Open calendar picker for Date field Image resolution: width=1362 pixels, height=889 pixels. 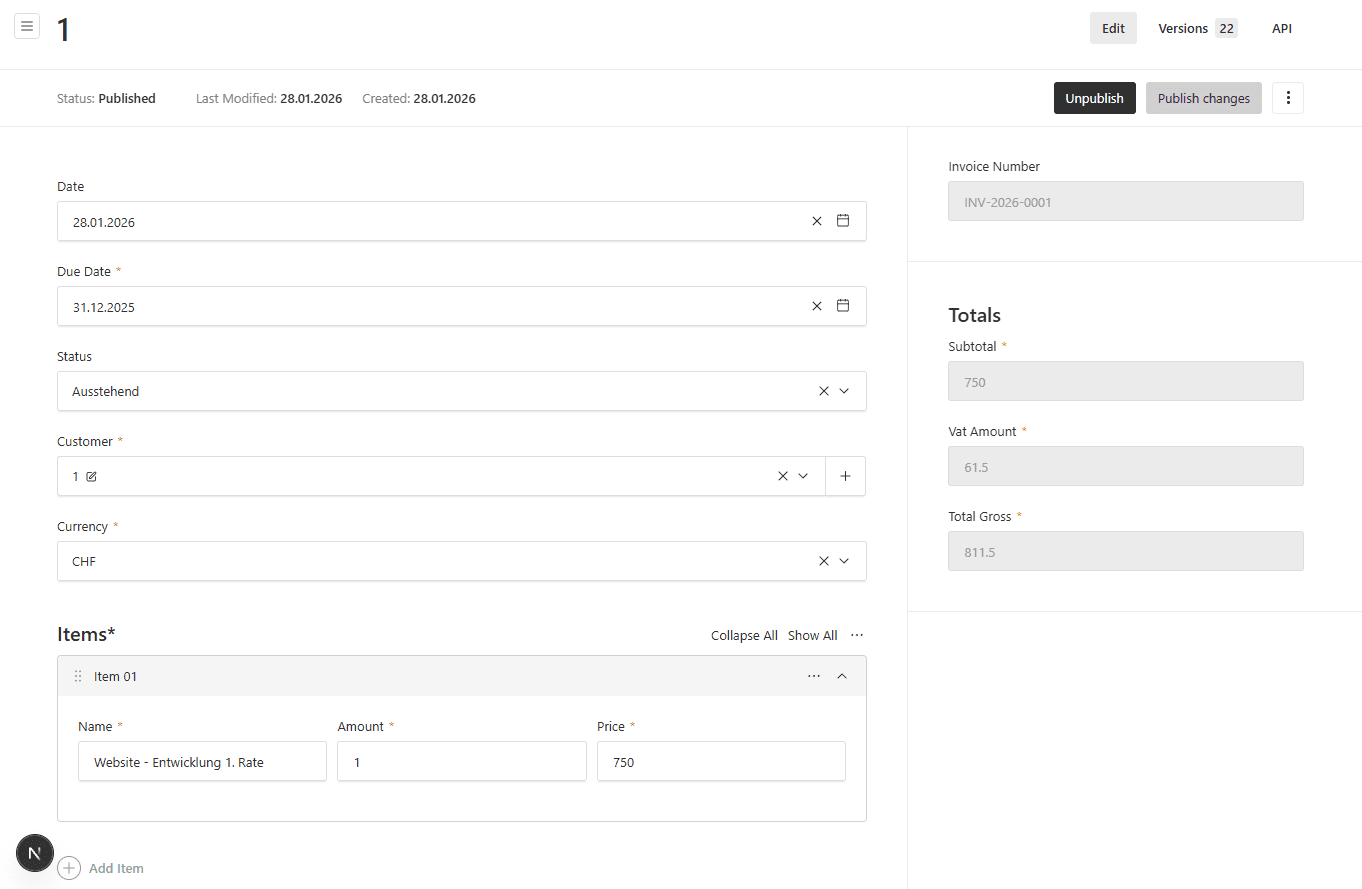pos(843,221)
